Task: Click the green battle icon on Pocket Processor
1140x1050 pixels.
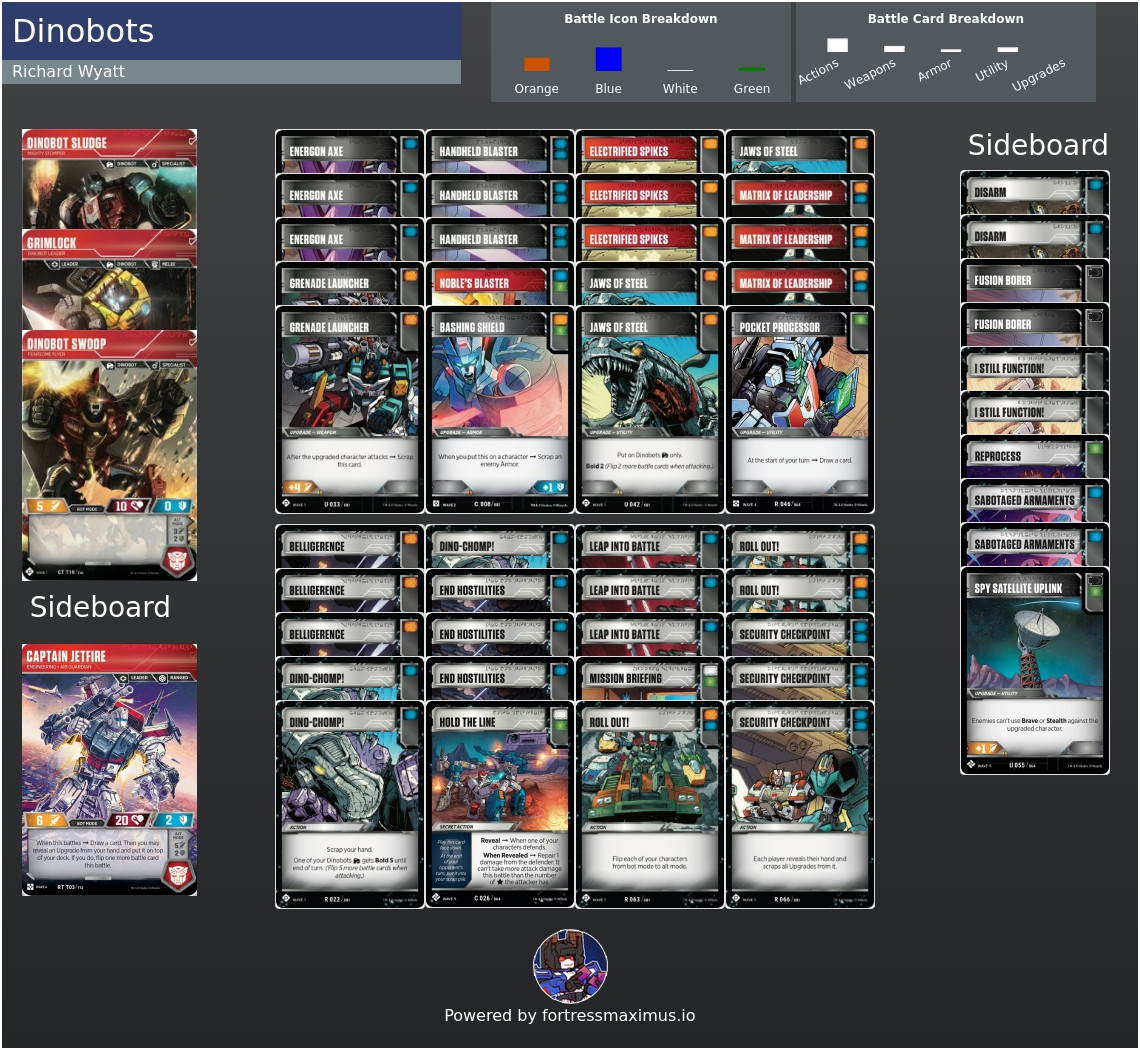Action: 860,319
